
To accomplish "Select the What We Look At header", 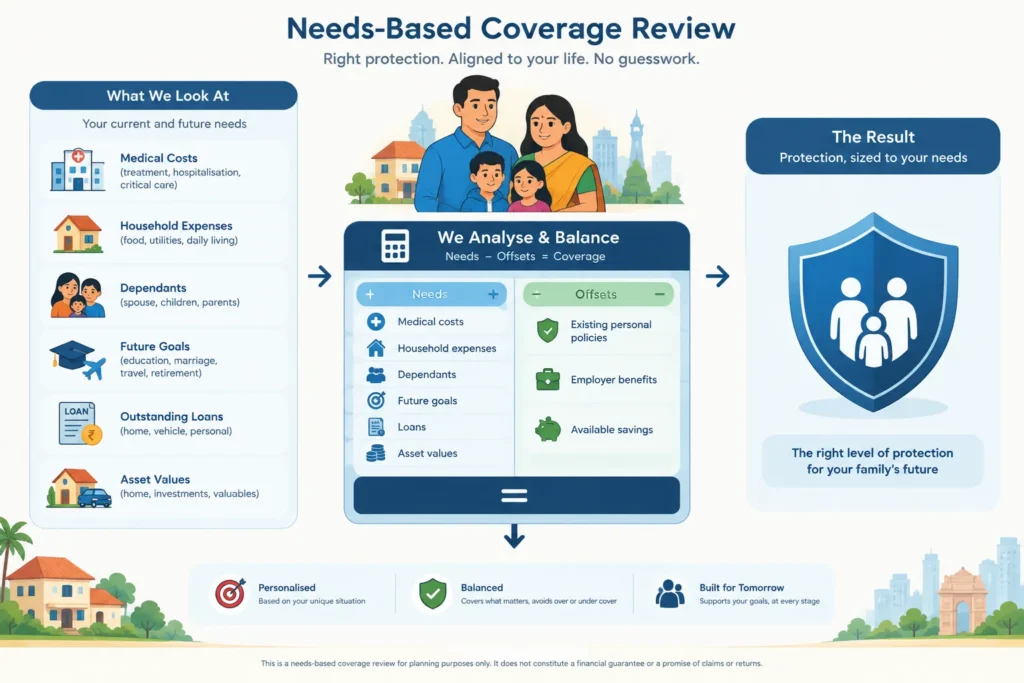I will (x=163, y=95).
